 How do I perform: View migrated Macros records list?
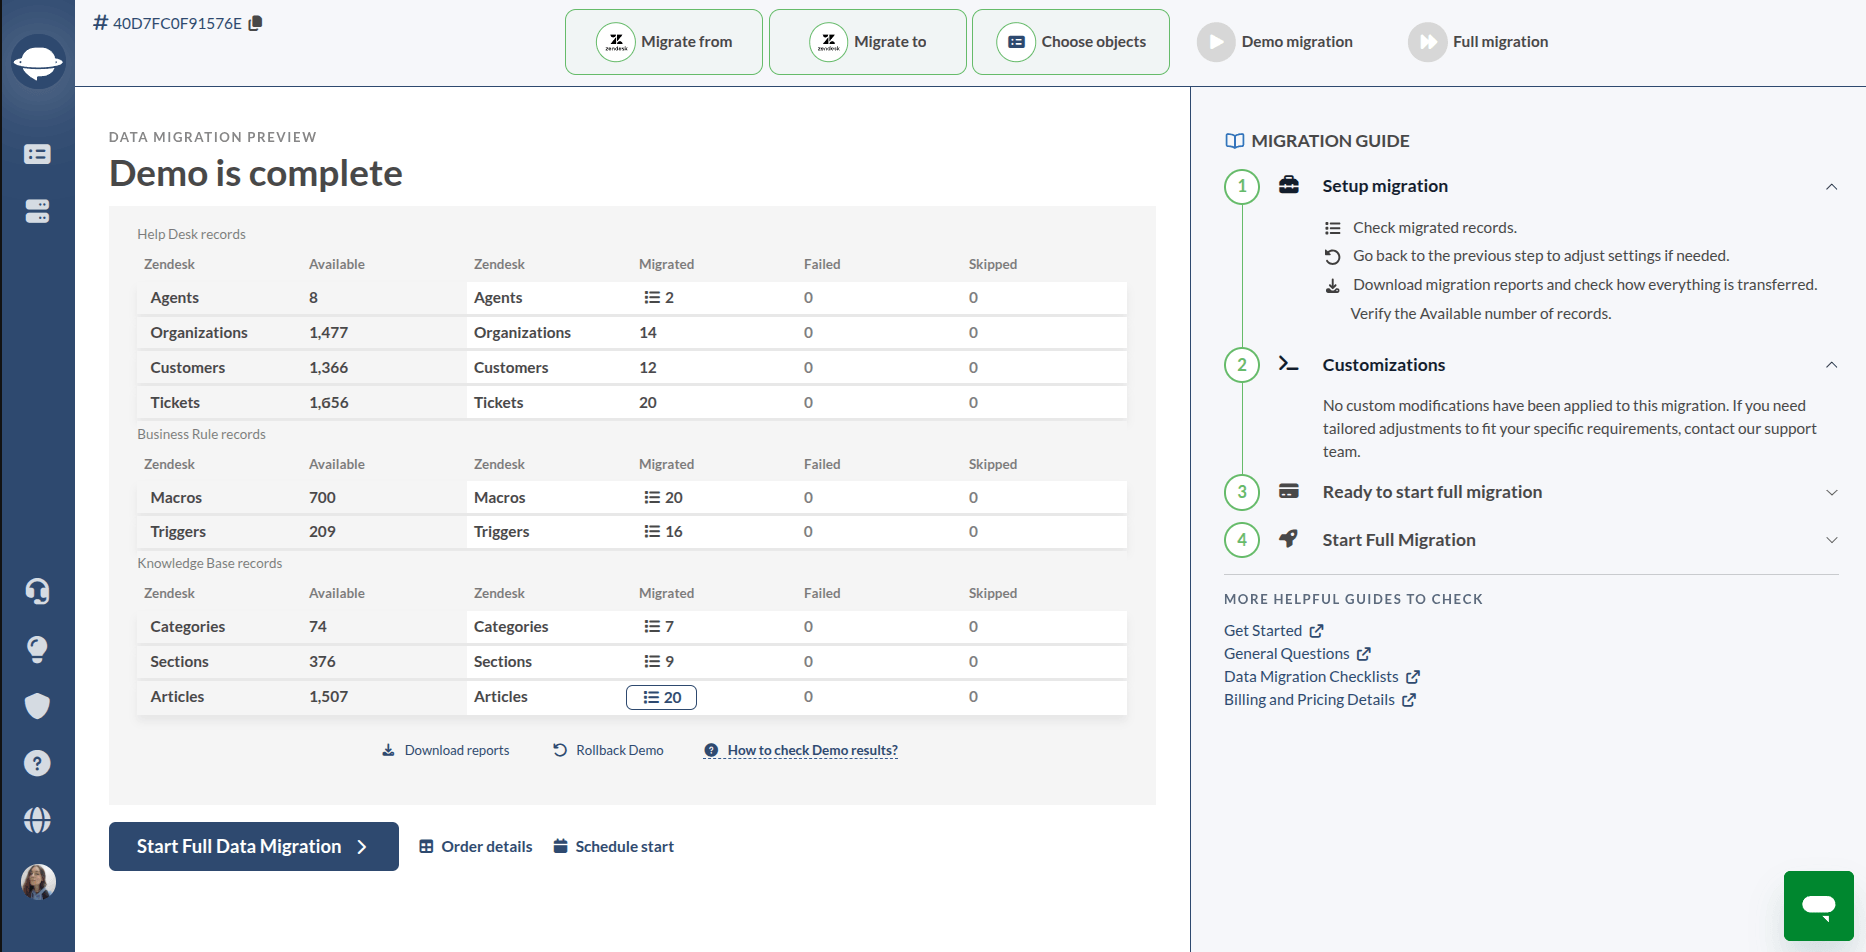tap(663, 498)
